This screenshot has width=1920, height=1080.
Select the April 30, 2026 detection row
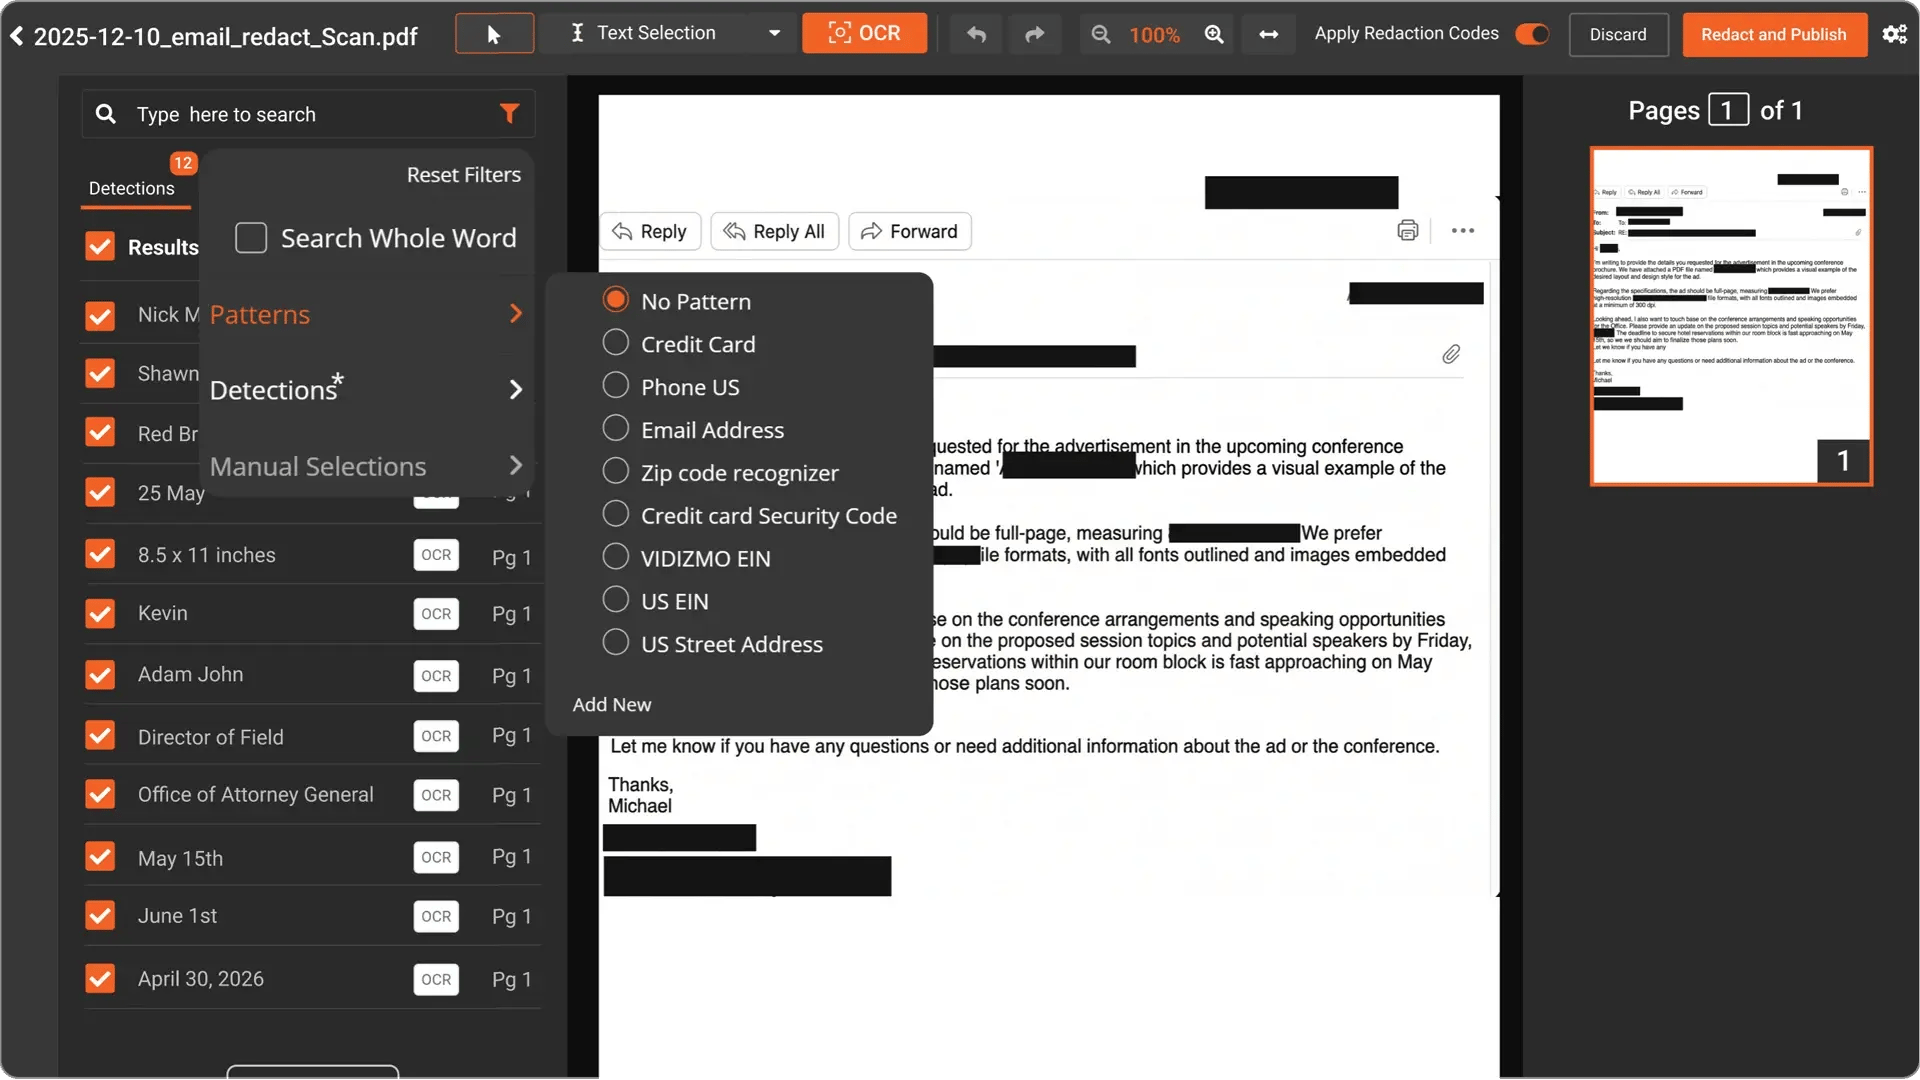[x=310, y=979]
